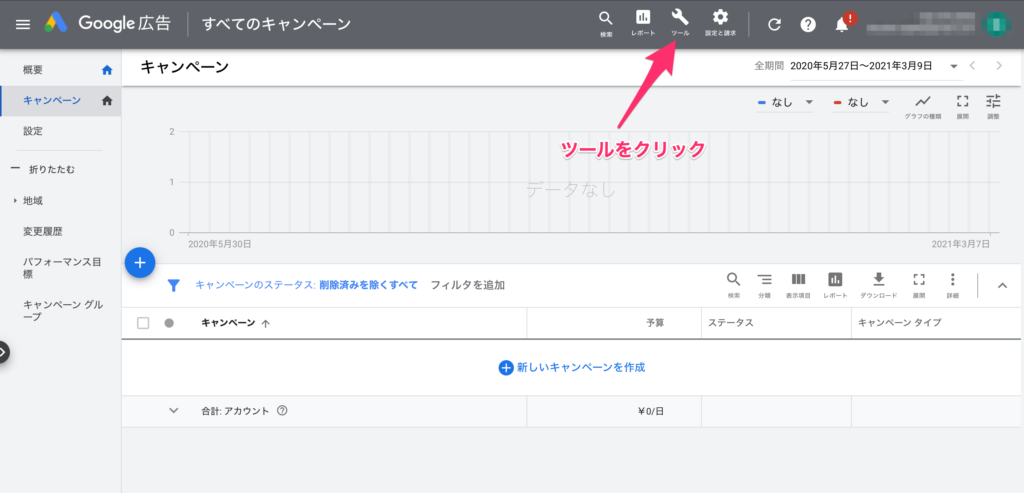This screenshot has height=493, width=1024.
Task: Expand the 合計: アカウント row chevron
Action: click(174, 411)
